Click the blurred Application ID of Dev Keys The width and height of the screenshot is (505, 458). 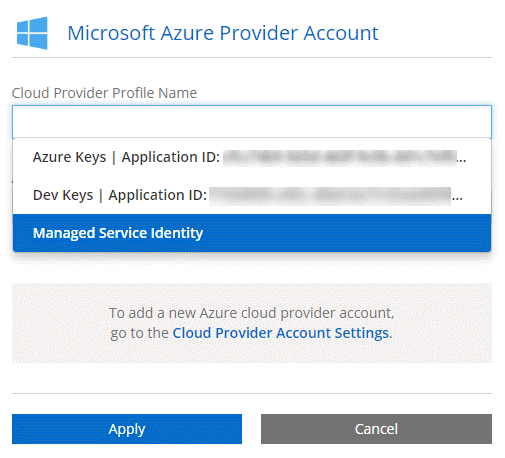click(330, 196)
